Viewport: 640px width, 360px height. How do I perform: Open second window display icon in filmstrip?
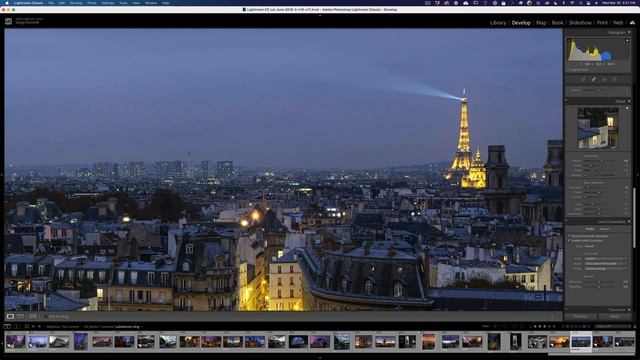pos(17,327)
